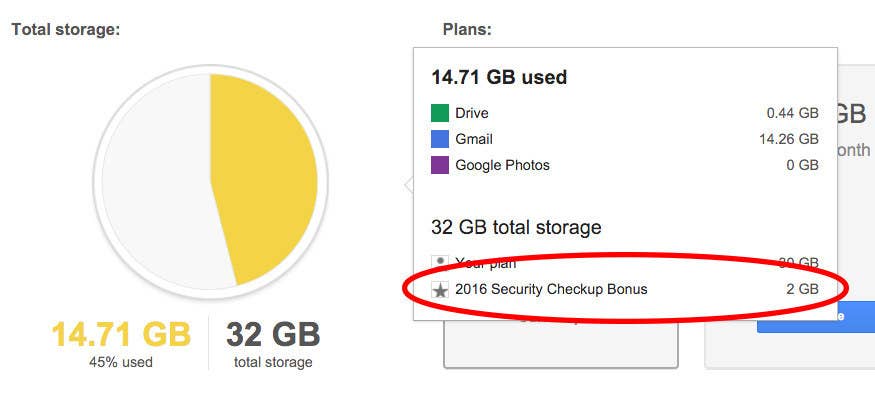Click the Your plan icon
The height and width of the screenshot is (398, 875).
click(440, 261)
